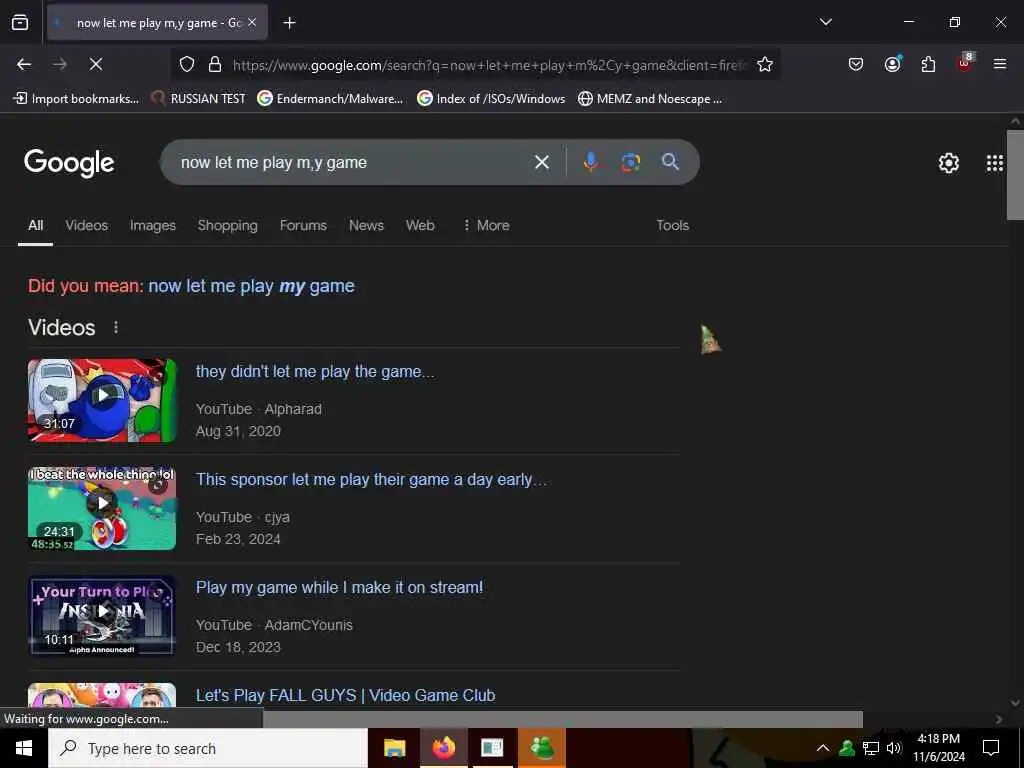Open the Windows Start button

coord(24,748)
